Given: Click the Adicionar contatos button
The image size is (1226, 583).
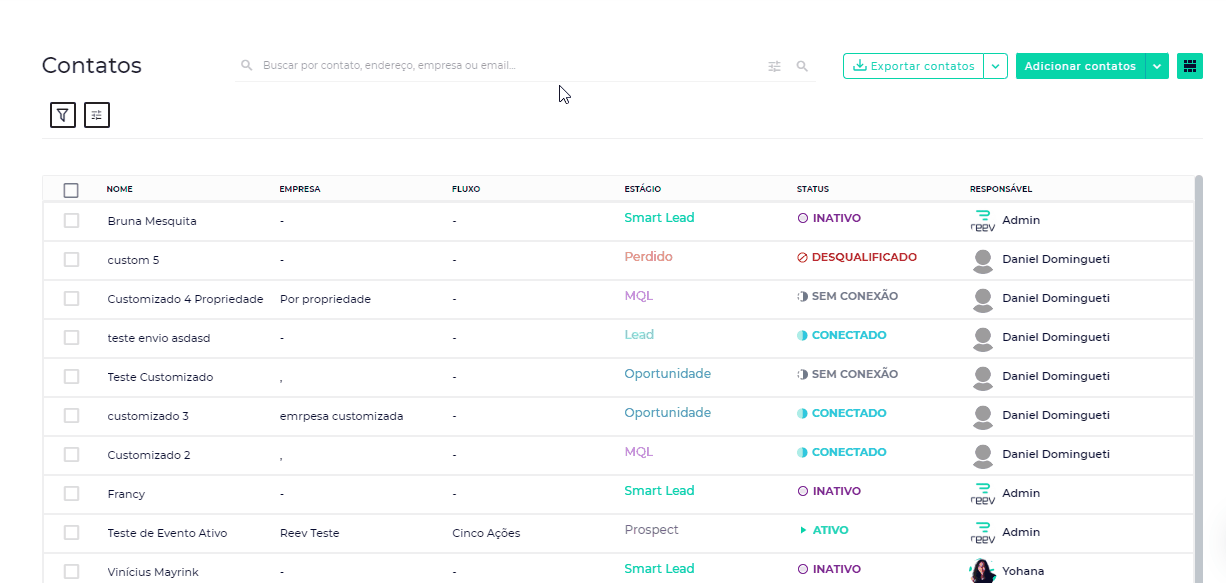Looking at the screenshot, I should (1080, 66).
